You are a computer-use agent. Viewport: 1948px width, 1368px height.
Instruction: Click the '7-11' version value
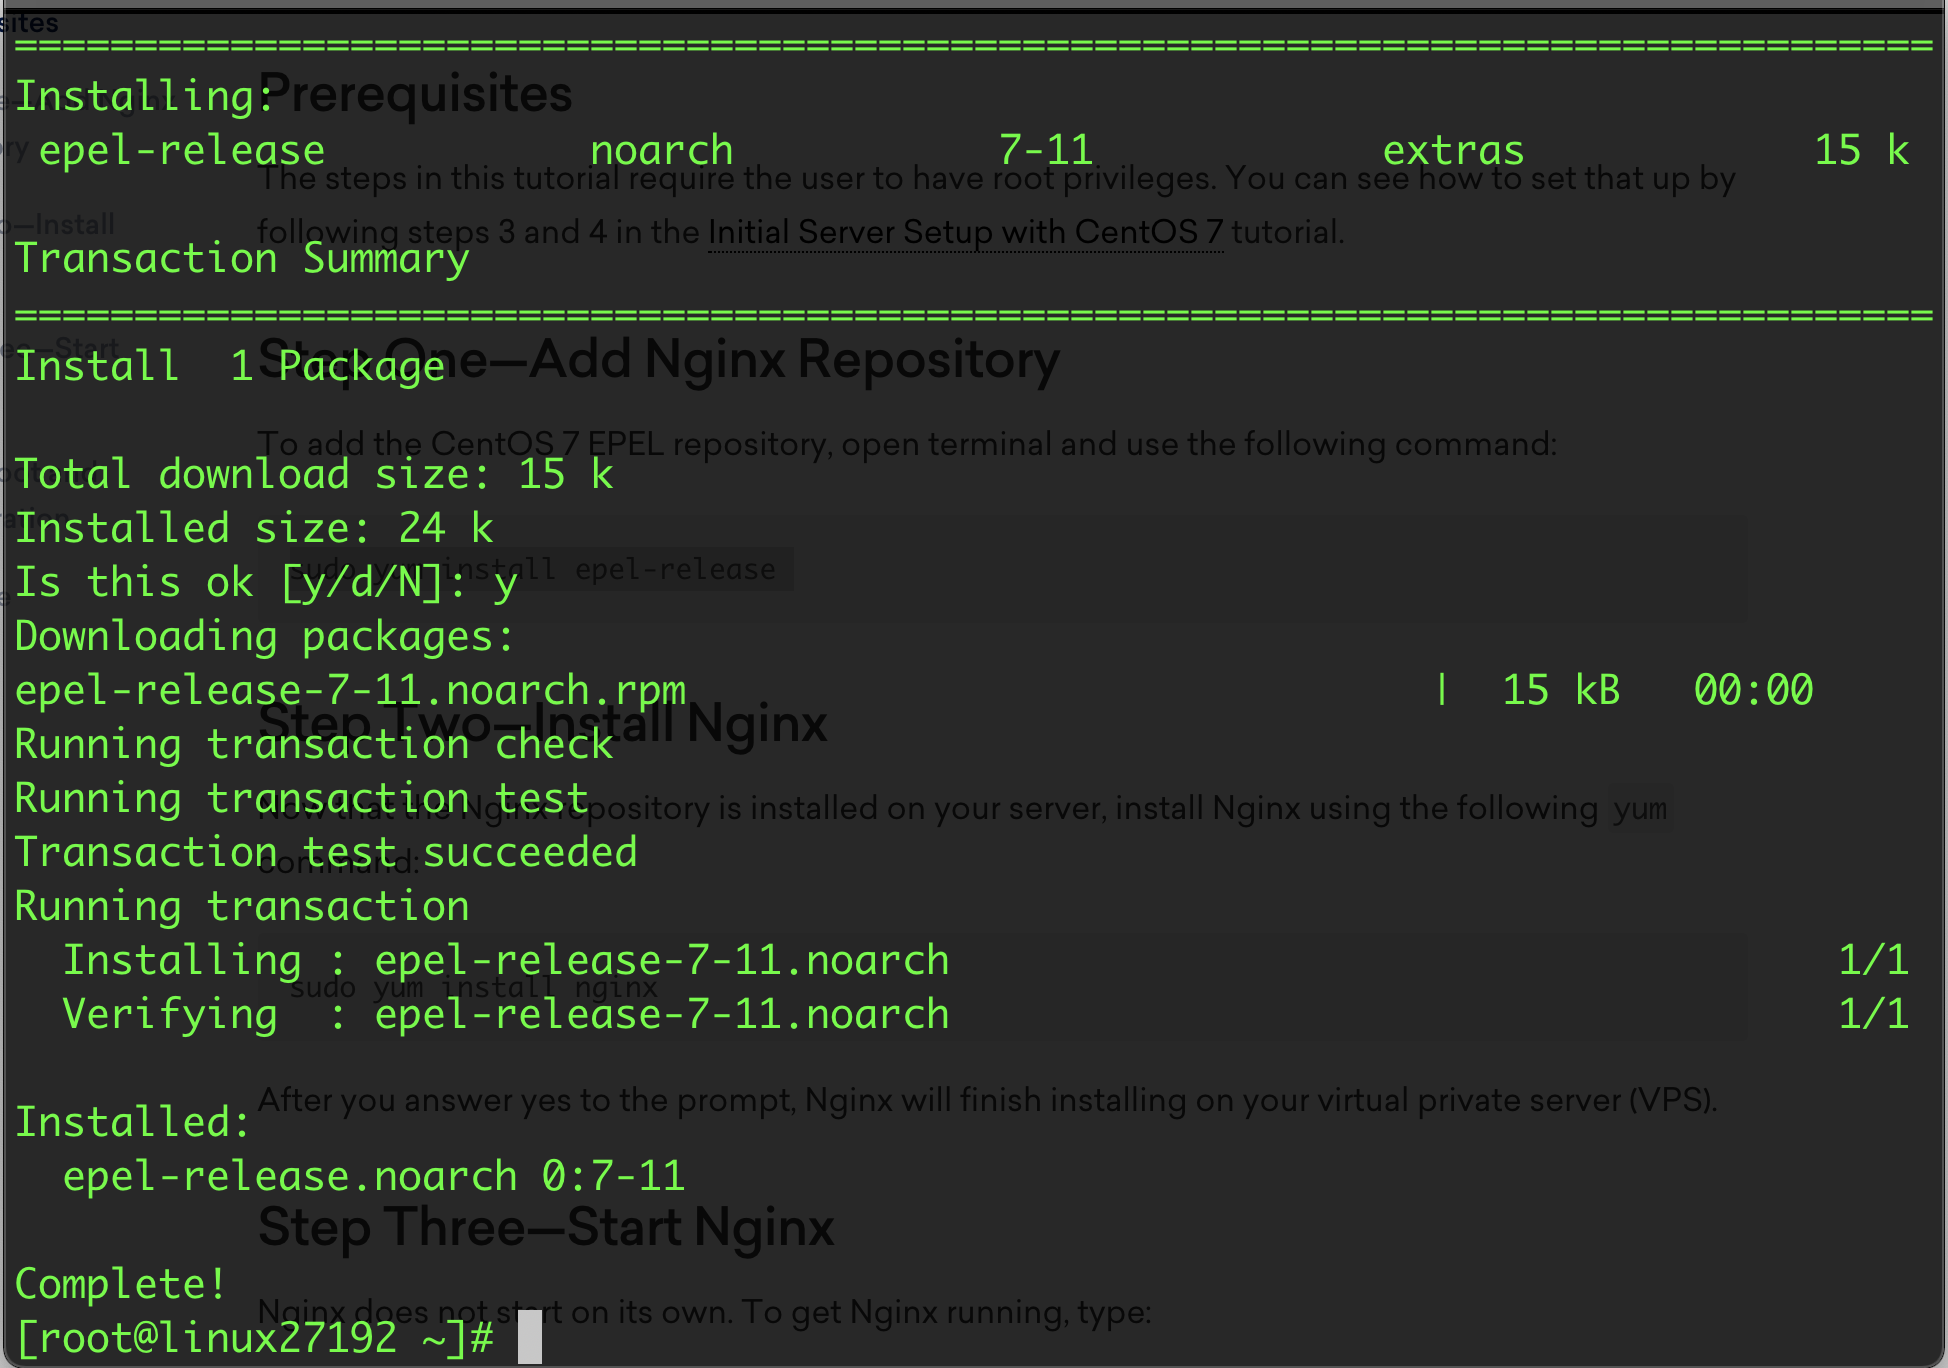pyautogui.click(x=1046, y=150)
